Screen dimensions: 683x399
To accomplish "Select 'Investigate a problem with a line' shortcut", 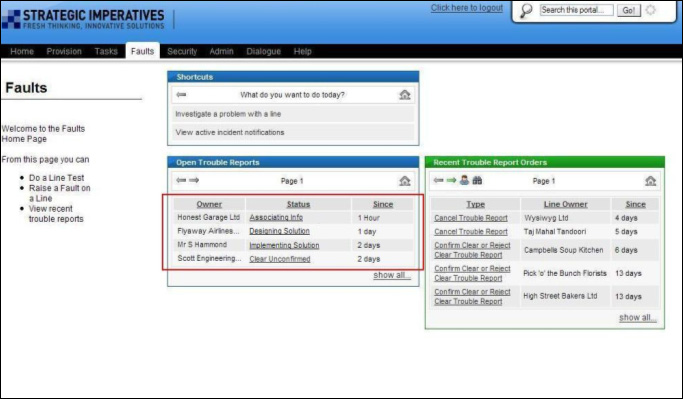I will pos(293,114).
